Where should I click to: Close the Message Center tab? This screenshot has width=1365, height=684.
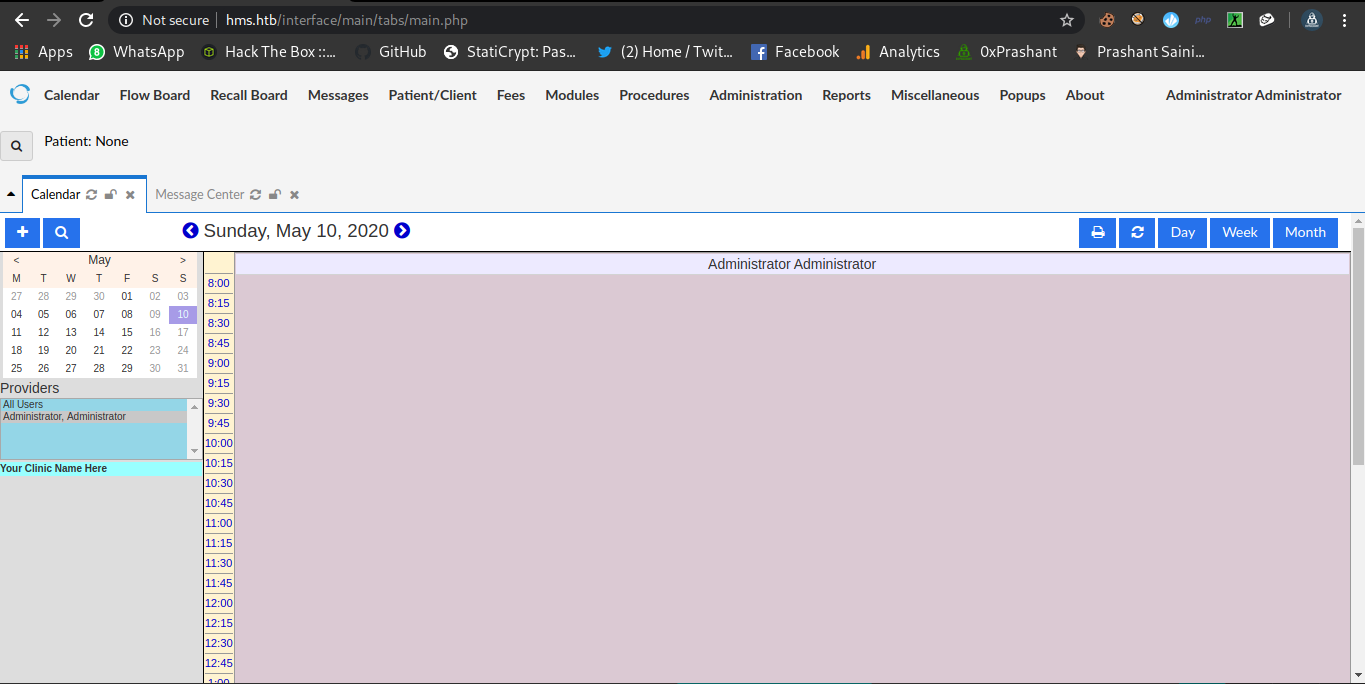click(294, 195)
